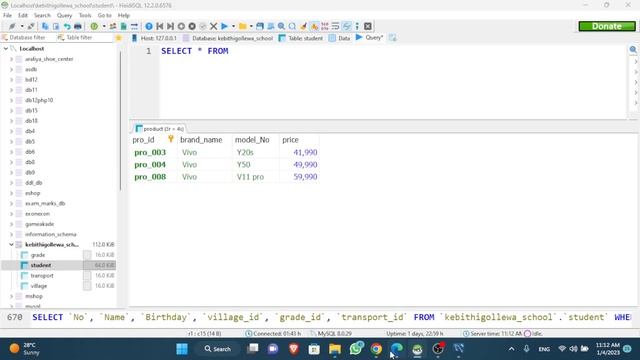The height and width of the screenshot is (360, 640).
Task: Expand the information_schema database node
Action: tap(11, 234)
